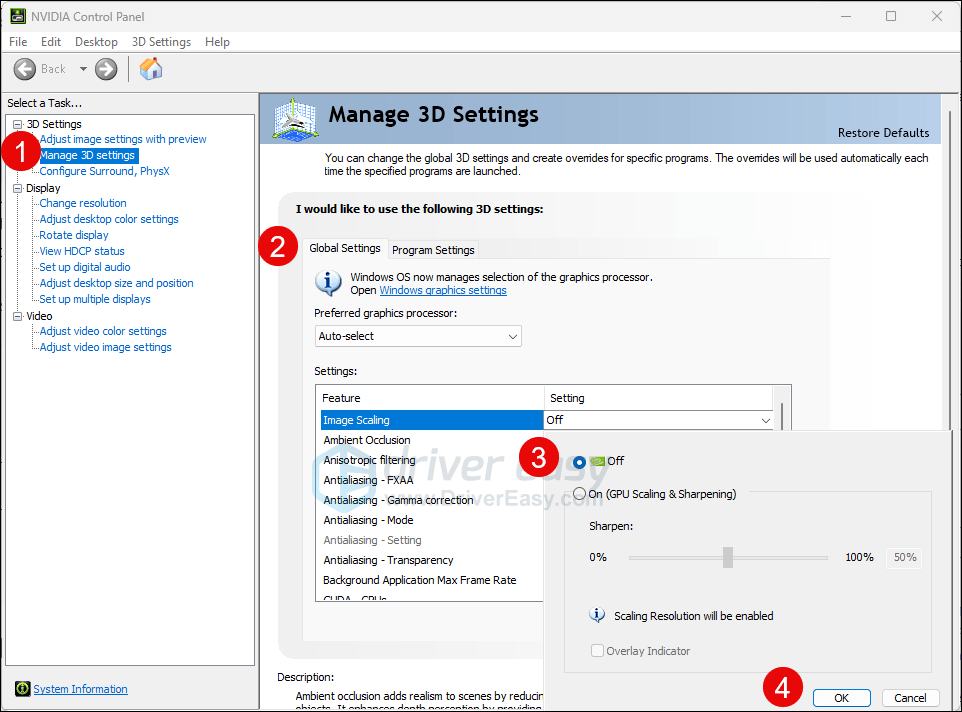Select On (GPU Scaling & Sharpening) option
Viewport: 962px width, 712px height.
pos(580,494)
